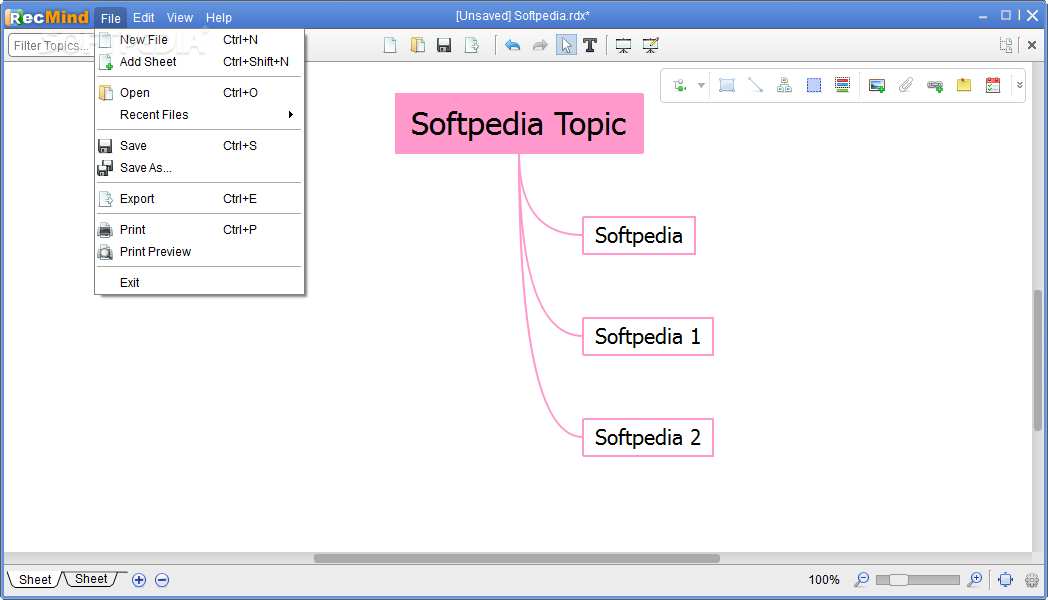Image resolution: width=1048 pixels, height=600 pixels.
Task: Choose Save As... in the File menu
Action: click(199, 168)
